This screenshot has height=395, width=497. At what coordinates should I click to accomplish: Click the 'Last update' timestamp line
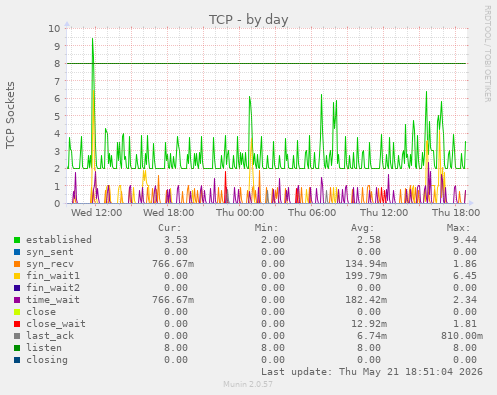pyautogui.click(x=372, y=372)
